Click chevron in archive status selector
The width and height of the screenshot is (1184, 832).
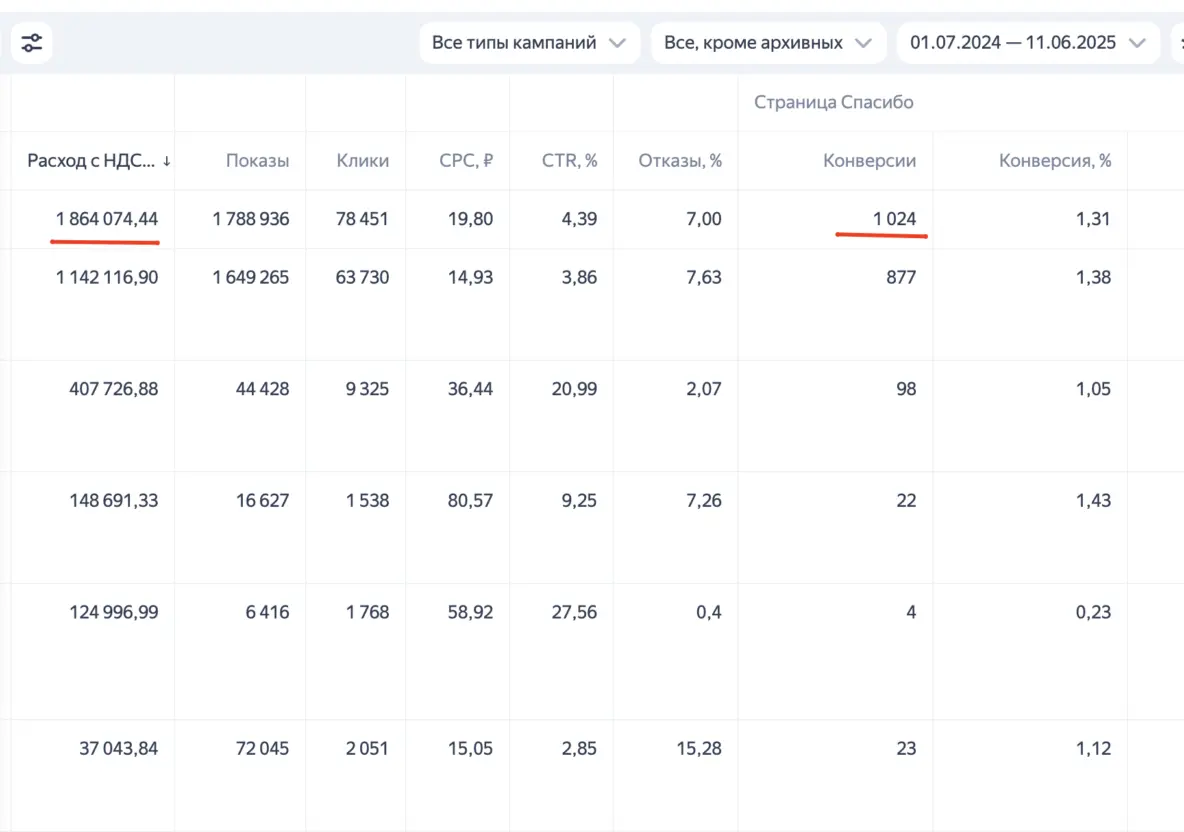[863, 43]
